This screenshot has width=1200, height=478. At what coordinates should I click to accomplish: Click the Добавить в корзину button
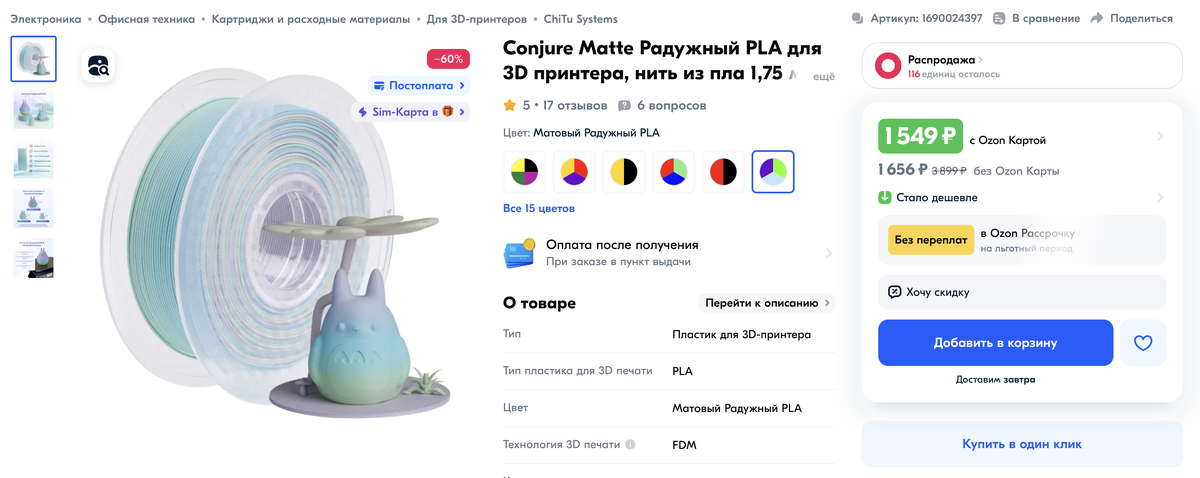(995, 343)
